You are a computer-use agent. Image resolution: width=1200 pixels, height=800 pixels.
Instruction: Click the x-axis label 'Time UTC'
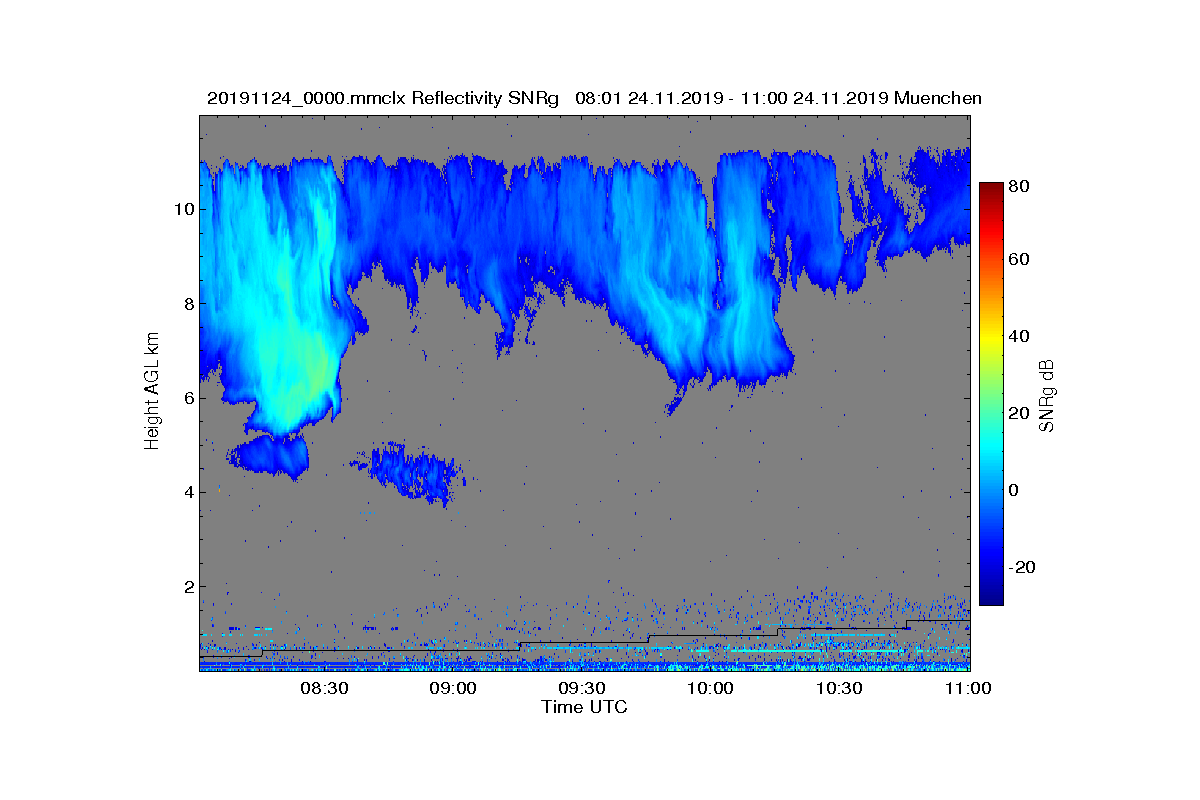[x=584, y=707]
